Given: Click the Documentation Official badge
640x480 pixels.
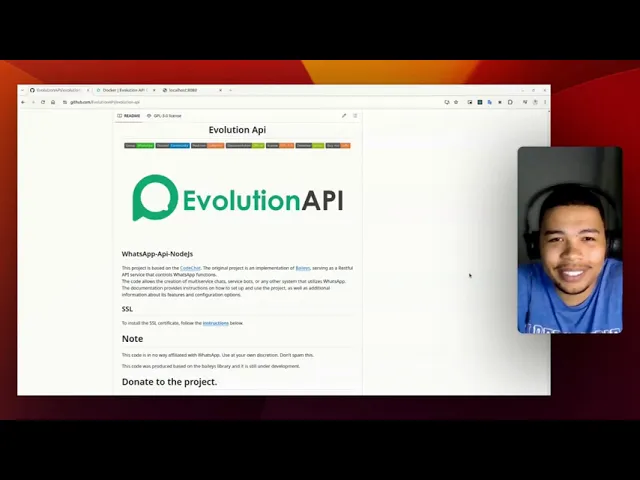Looking at the screenshot, I should pos(245,146).
